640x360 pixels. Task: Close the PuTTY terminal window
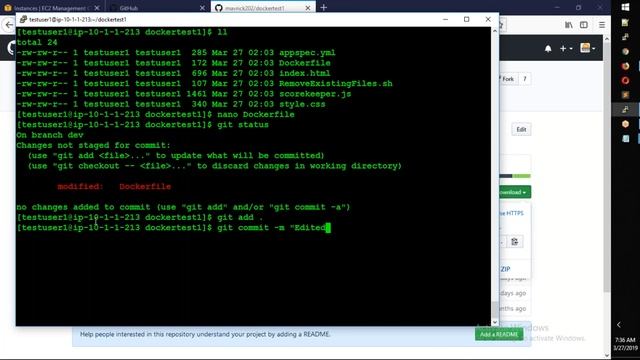coord(488,19)
